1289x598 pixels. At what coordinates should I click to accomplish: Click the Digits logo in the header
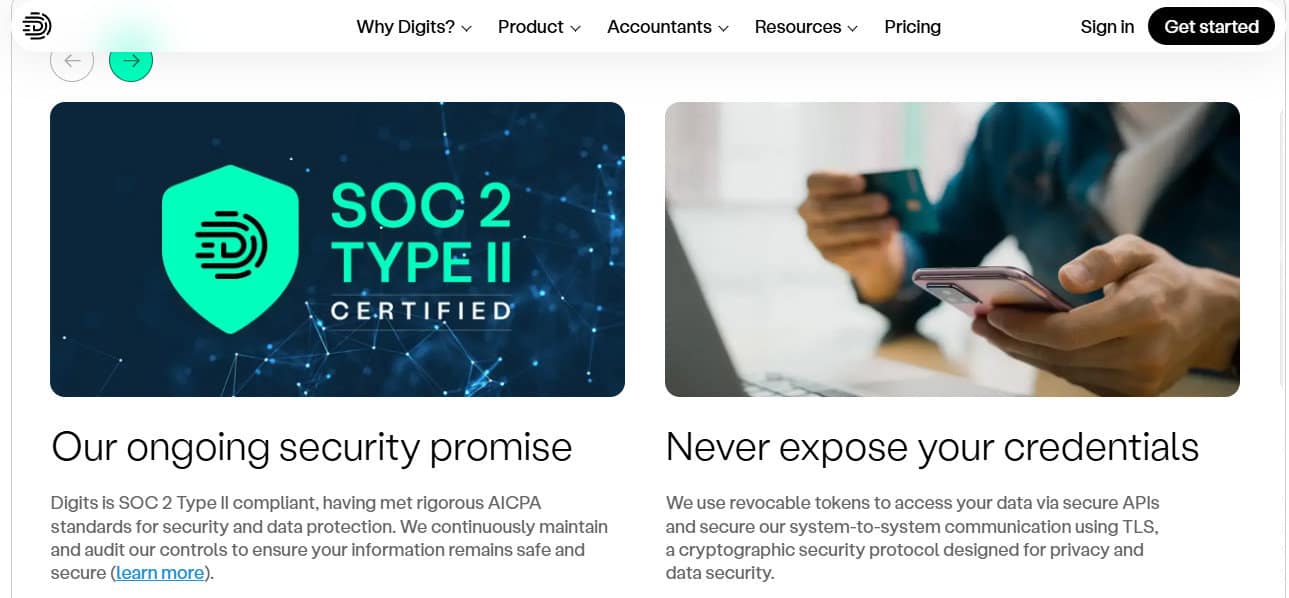(x=37, y=27)
